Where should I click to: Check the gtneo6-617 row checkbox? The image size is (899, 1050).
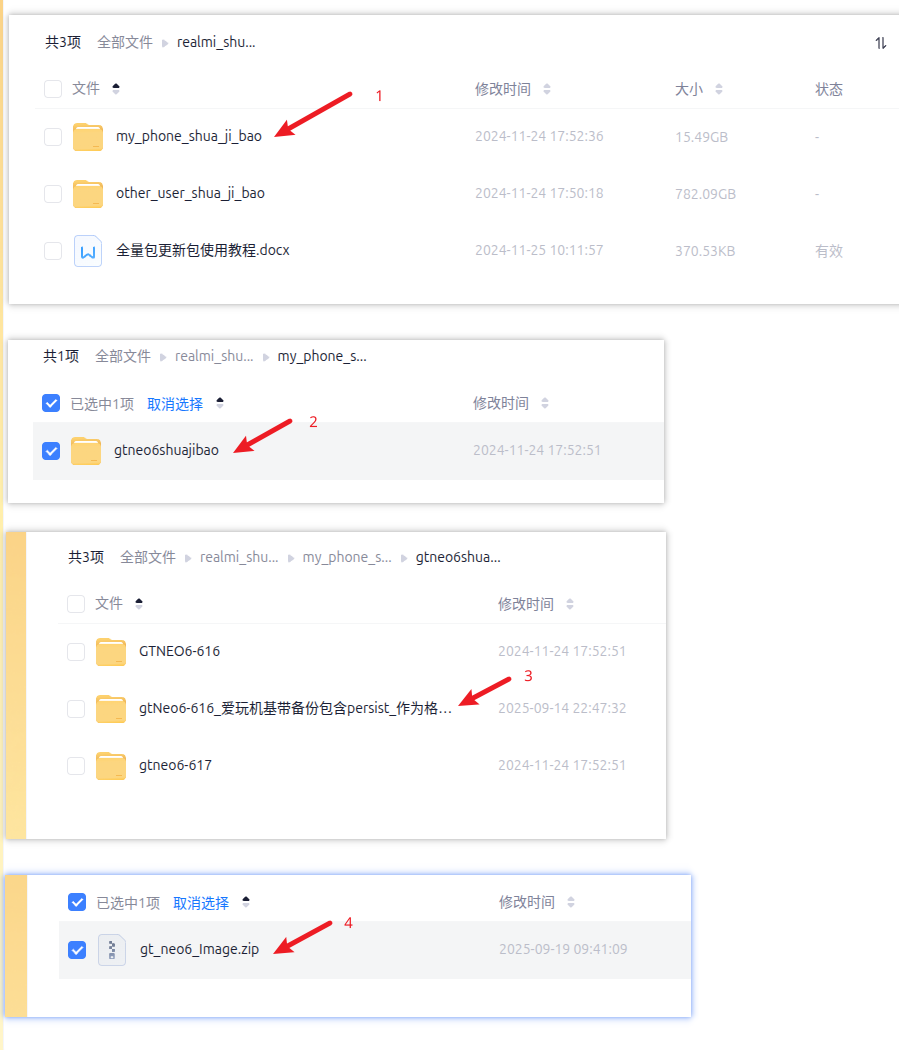tap(76, 765)
